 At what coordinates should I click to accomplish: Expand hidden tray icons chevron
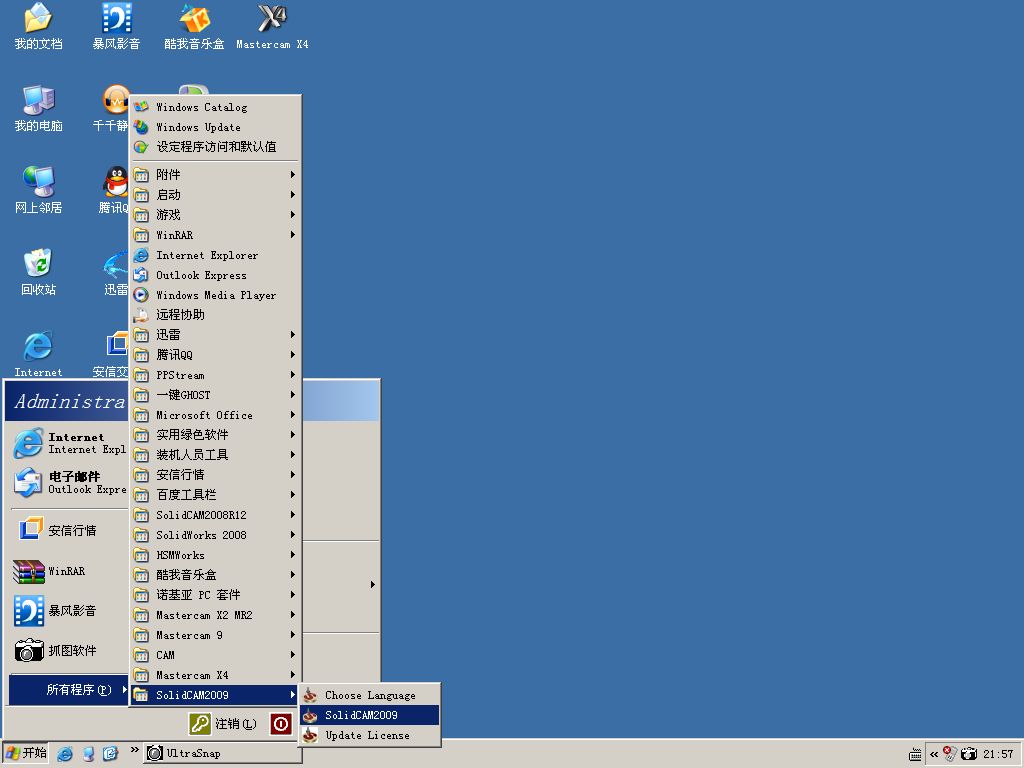coord(934,754)
